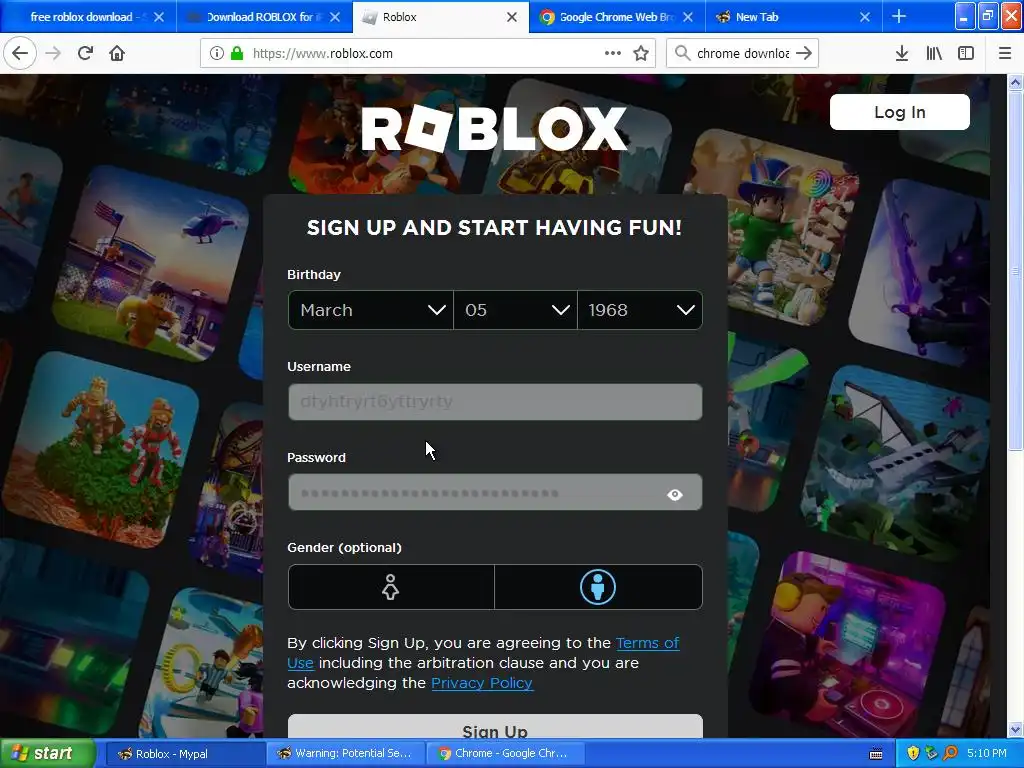Click the scrollbar down arrow

[x=1015, y=729]
